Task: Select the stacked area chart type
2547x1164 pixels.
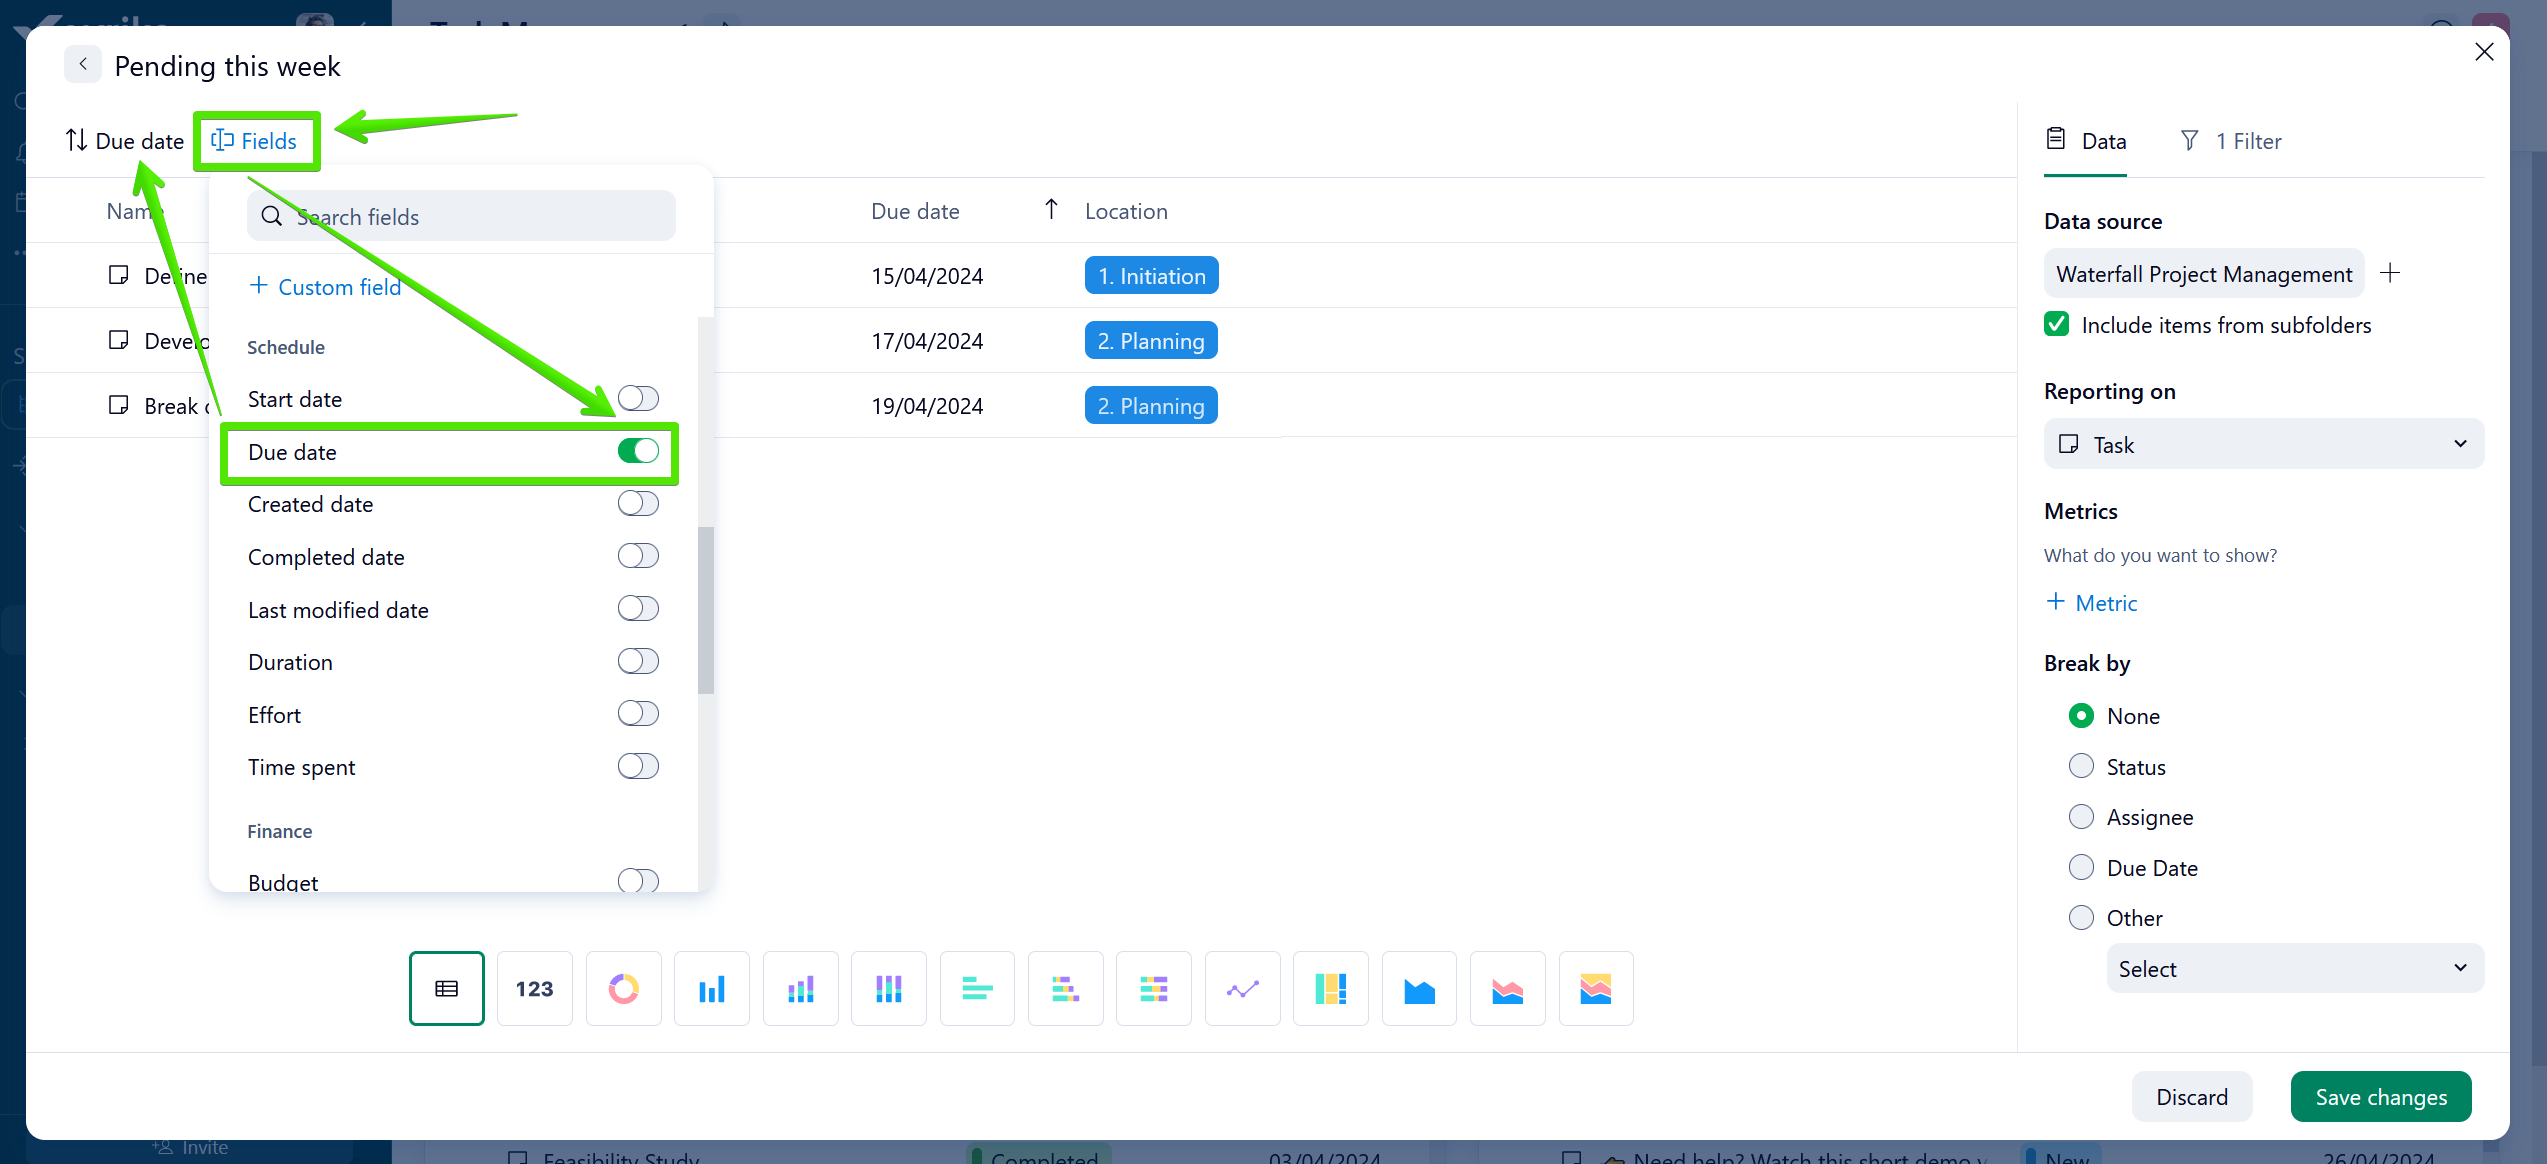Action: (x=1507, y=988)
